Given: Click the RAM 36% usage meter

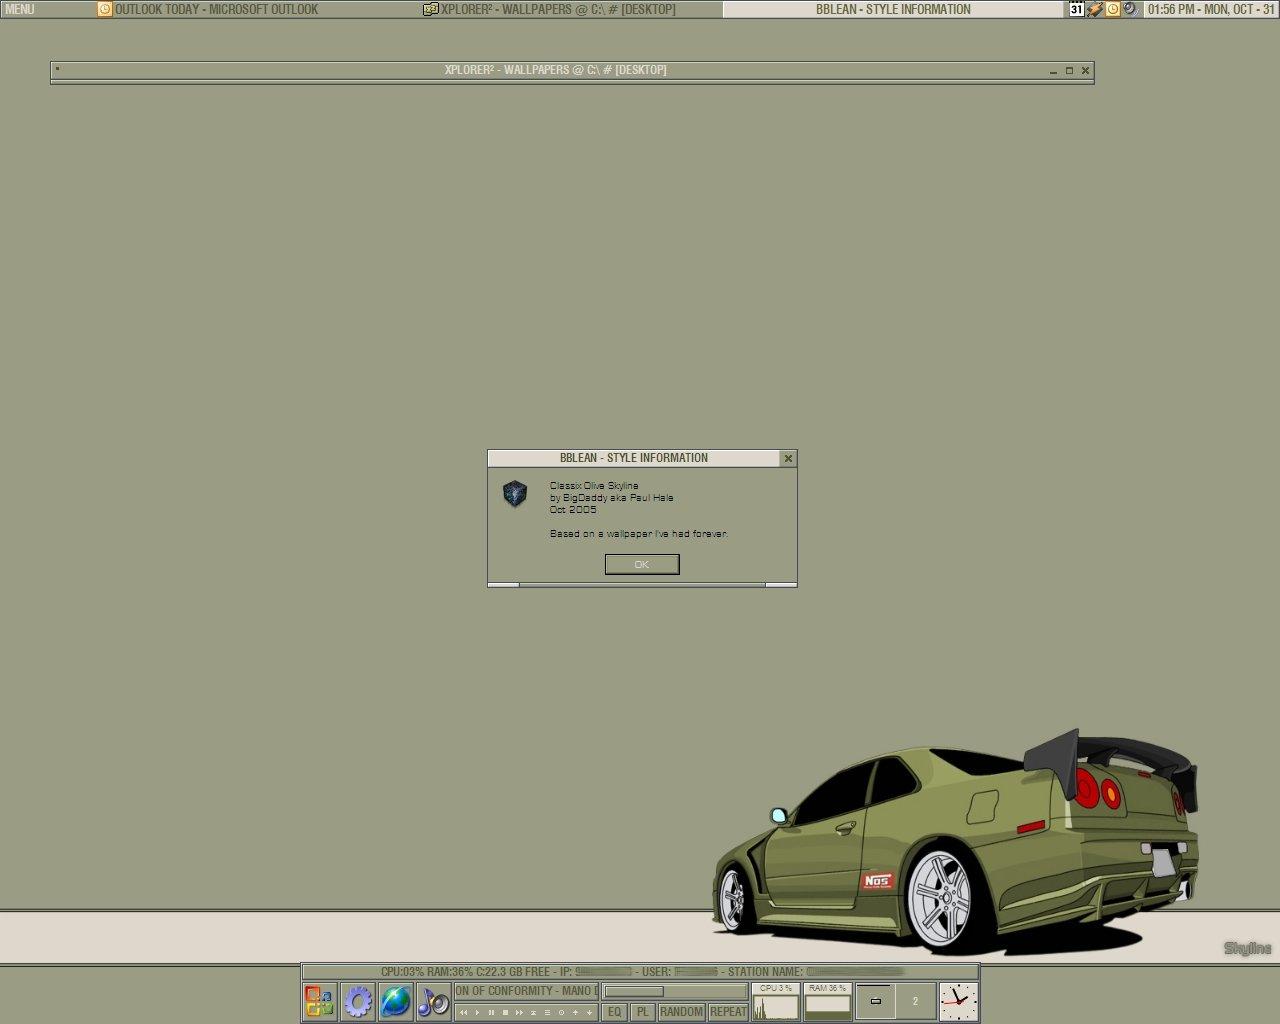Looking at the screenshot, I should click(x=828, y=1001).
